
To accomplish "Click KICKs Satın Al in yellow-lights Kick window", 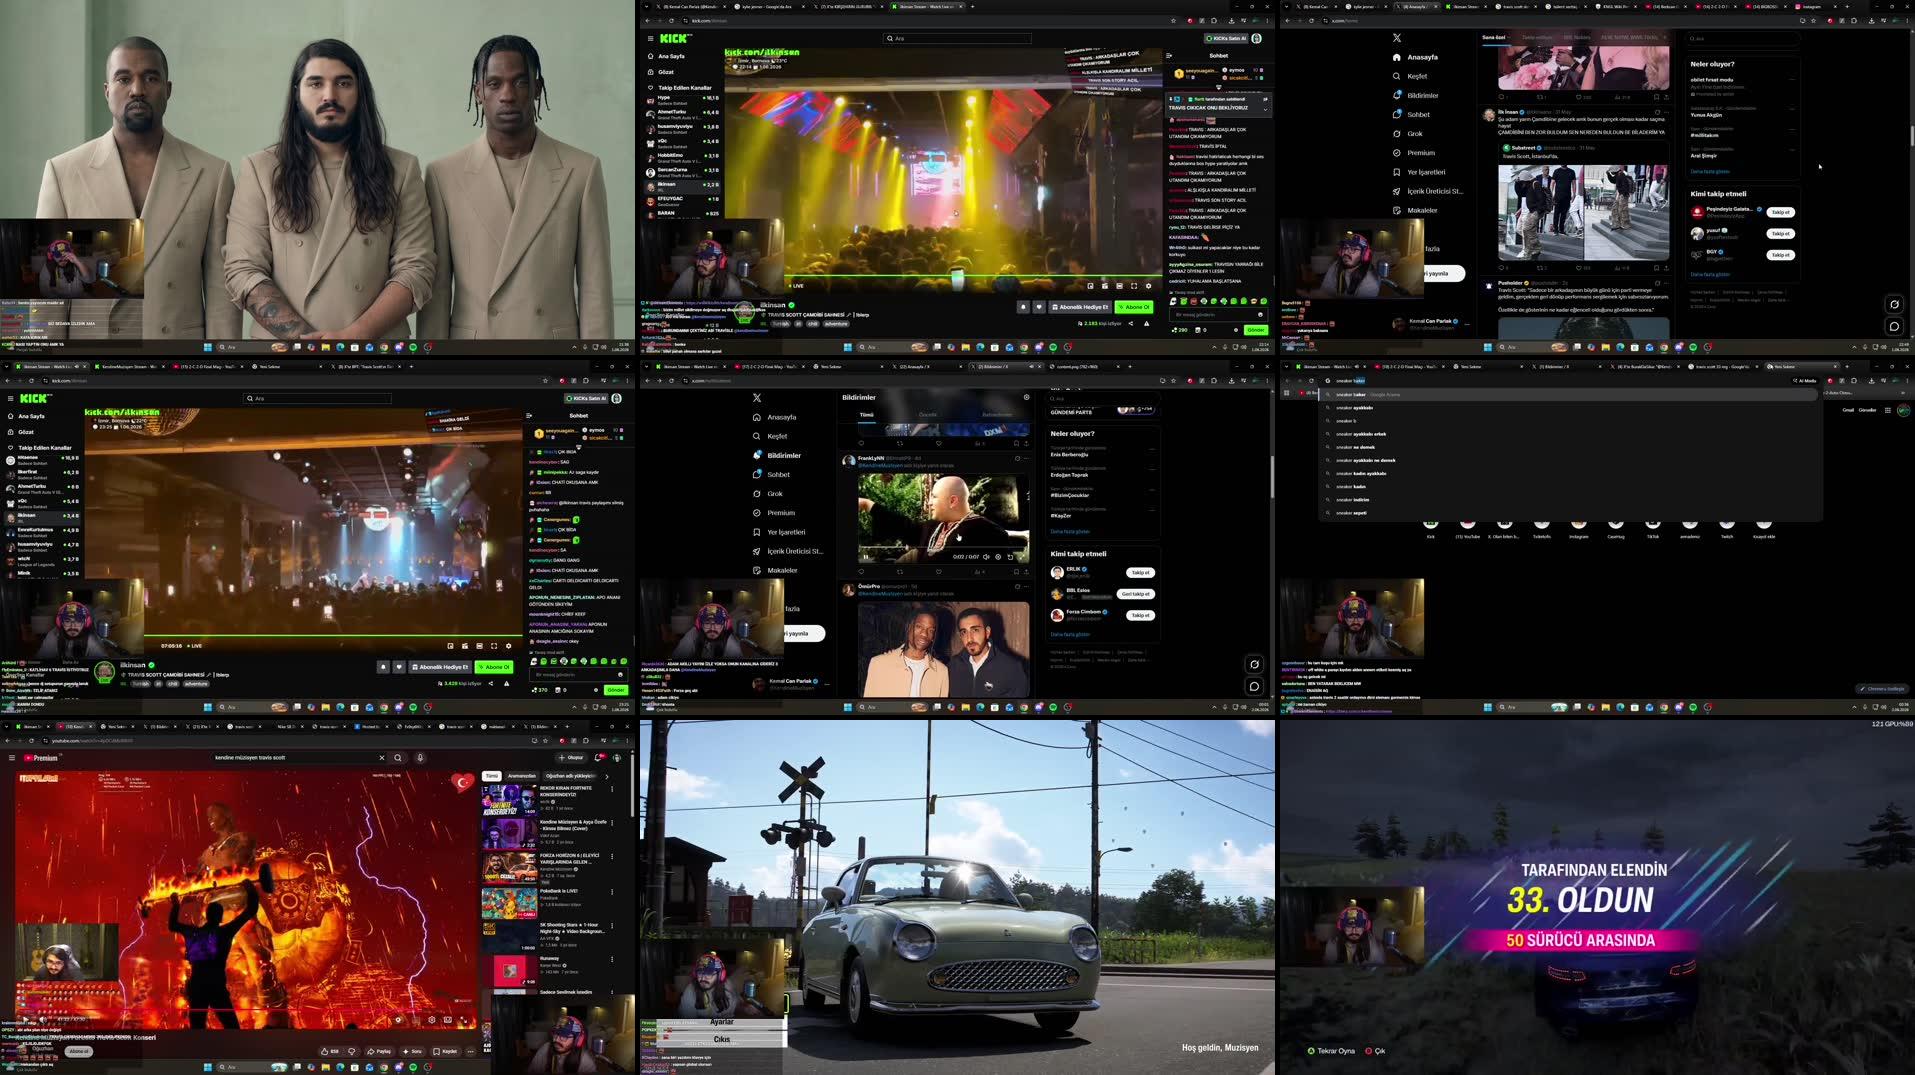I will (x=1226, y=38).
